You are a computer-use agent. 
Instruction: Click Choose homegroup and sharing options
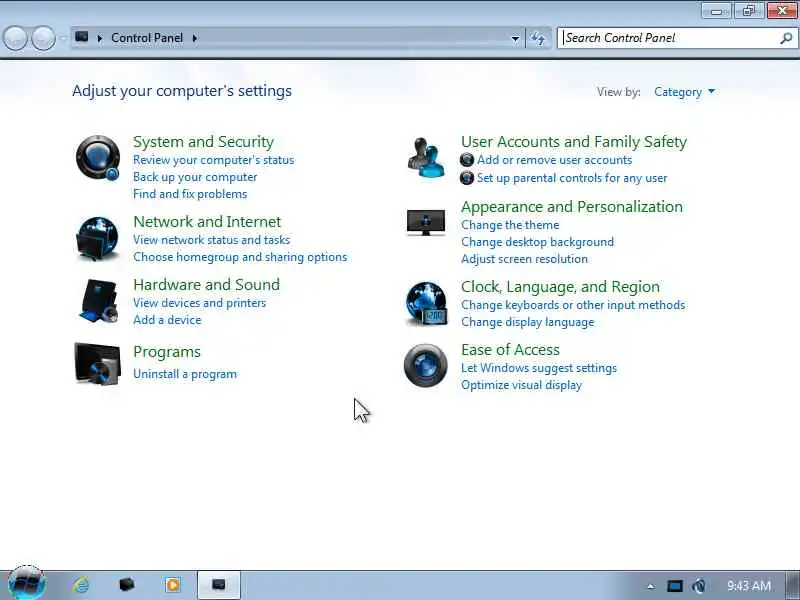(x=240, y=257)
